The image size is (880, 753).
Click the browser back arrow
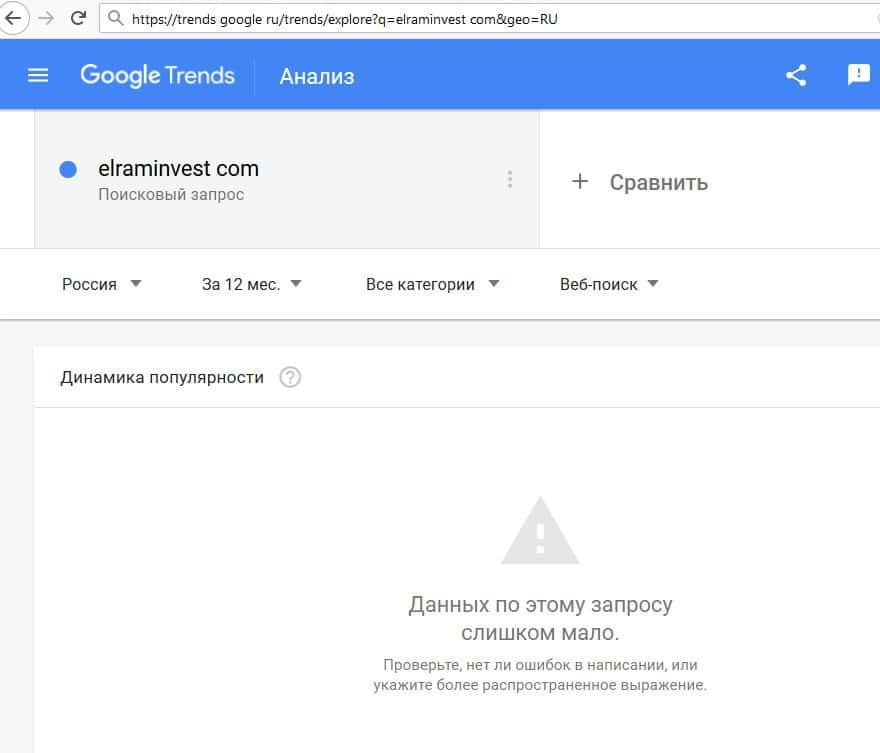[x=14, y=18]
